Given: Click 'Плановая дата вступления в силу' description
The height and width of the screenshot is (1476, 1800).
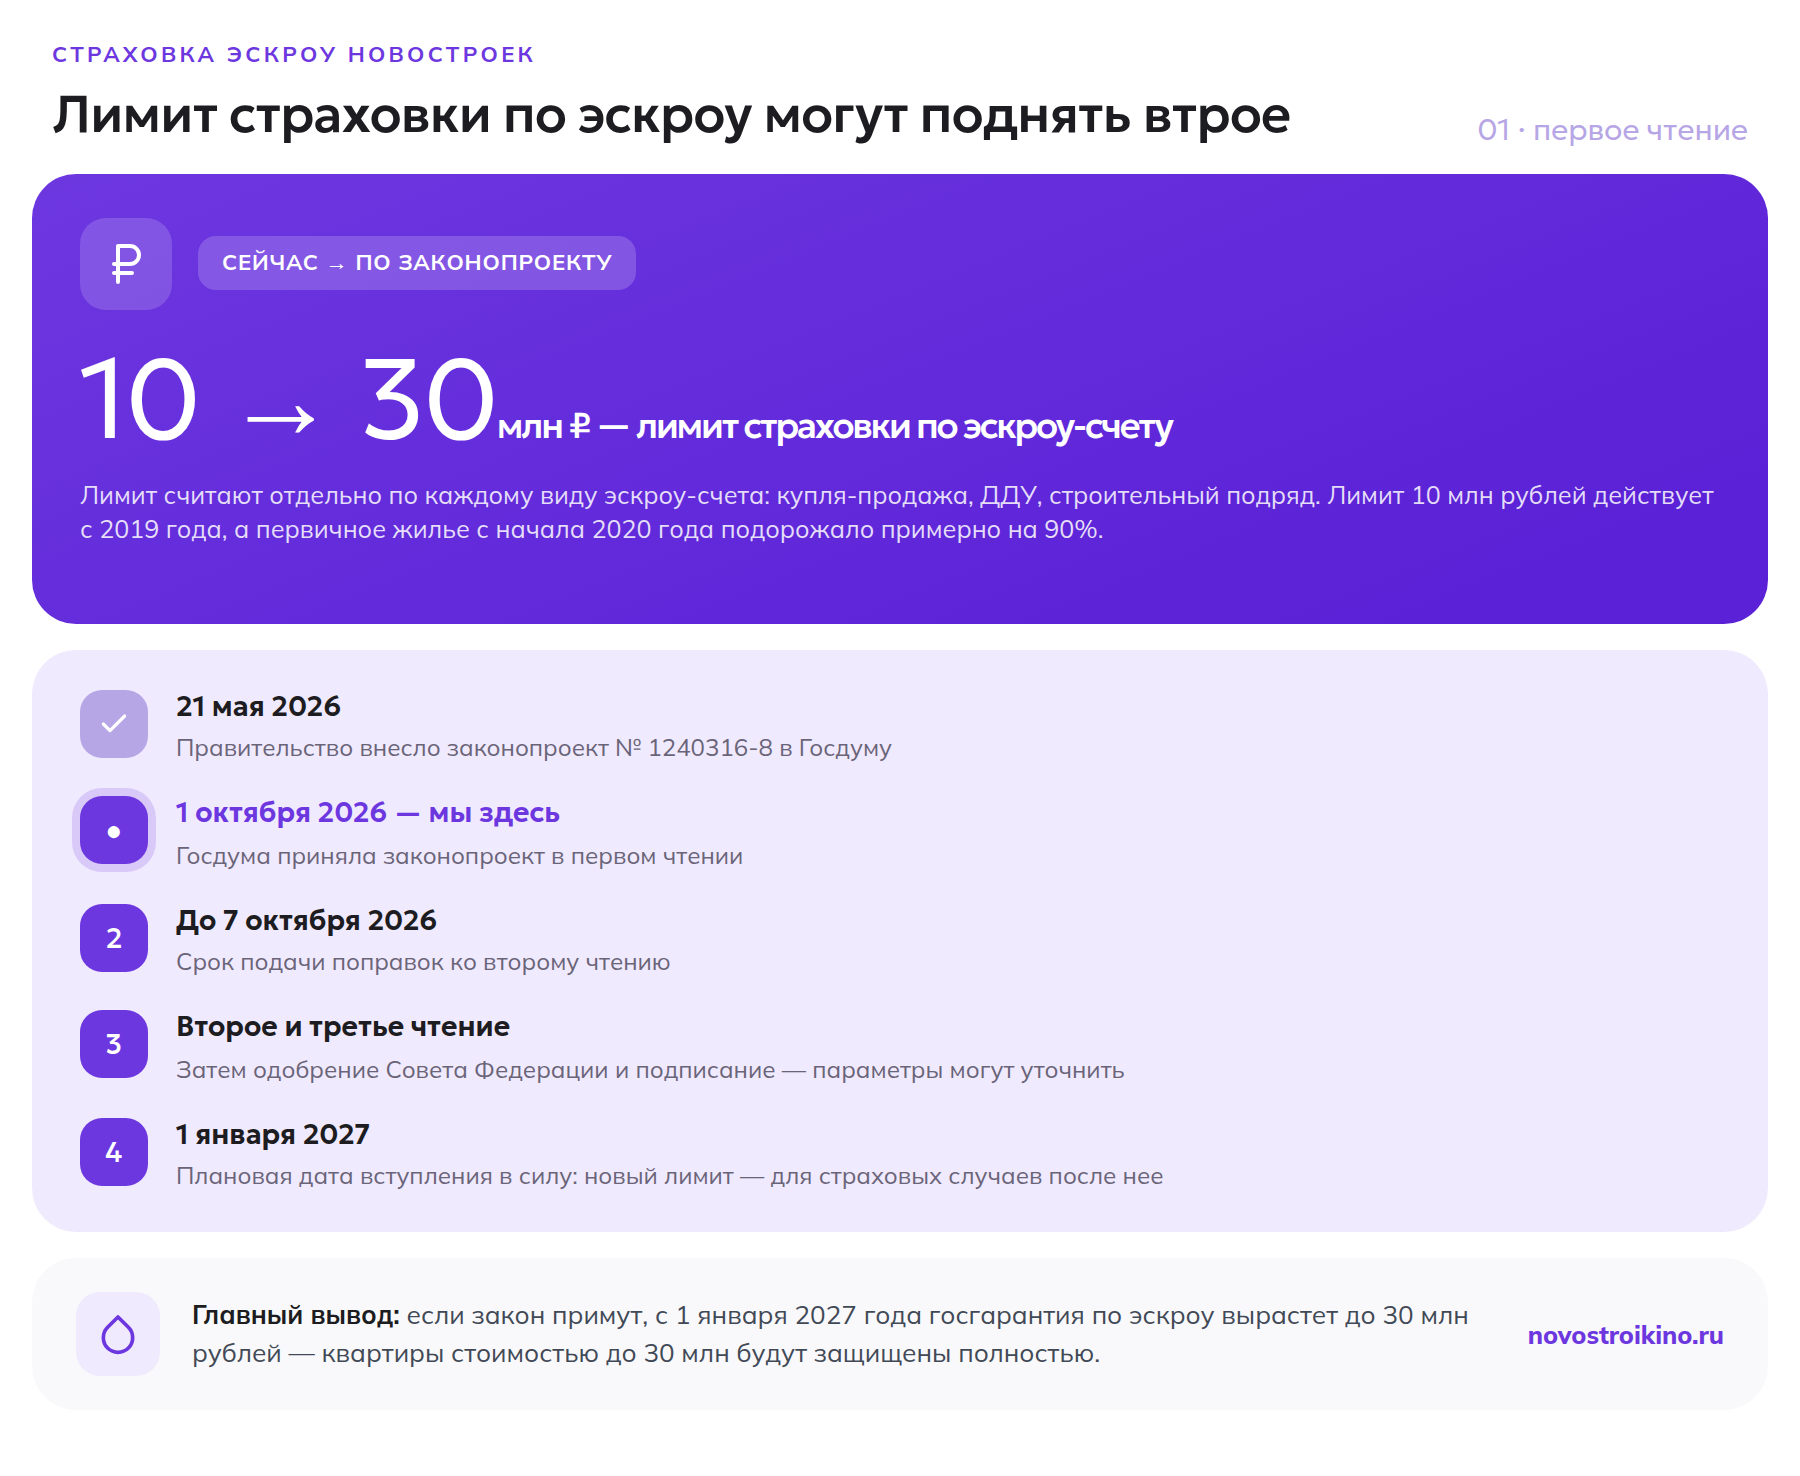Looking at the screenshot, I should tap(669, 1176).
